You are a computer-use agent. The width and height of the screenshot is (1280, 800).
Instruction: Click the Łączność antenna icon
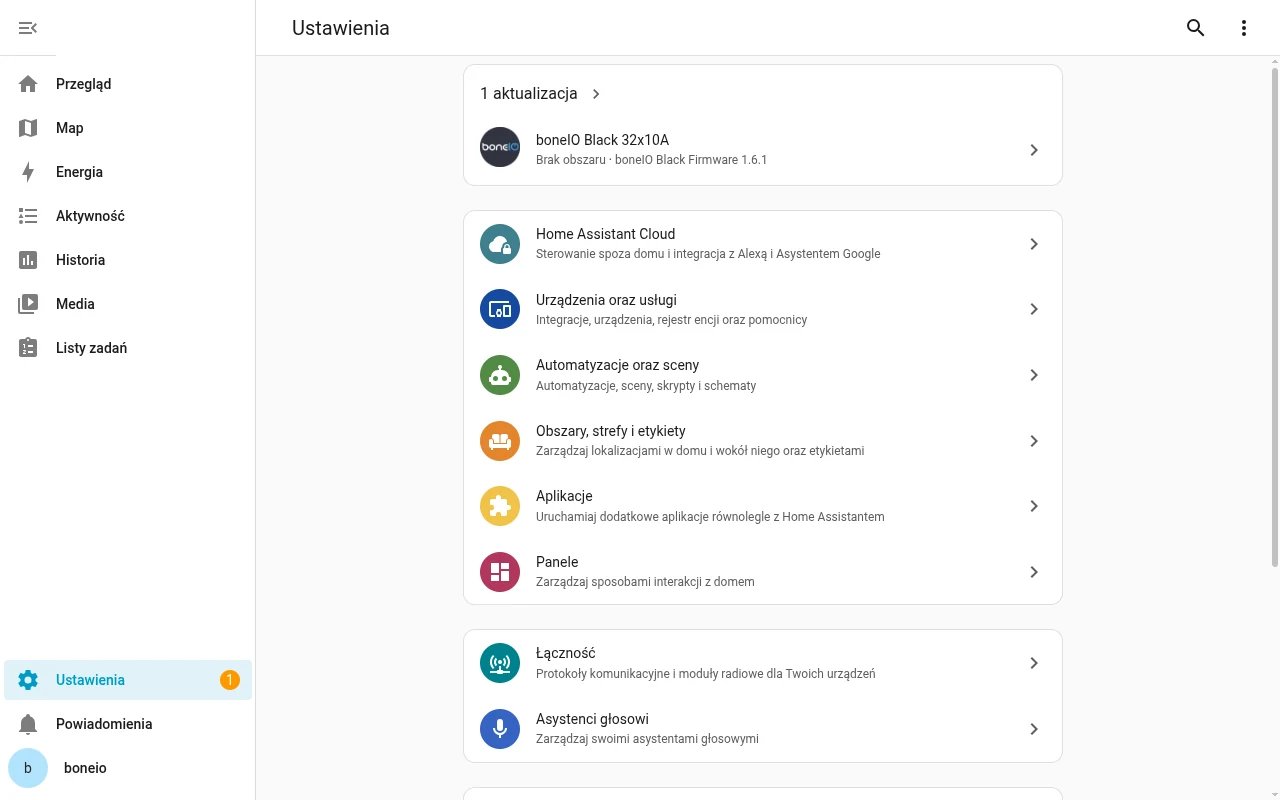click(500, 663)
